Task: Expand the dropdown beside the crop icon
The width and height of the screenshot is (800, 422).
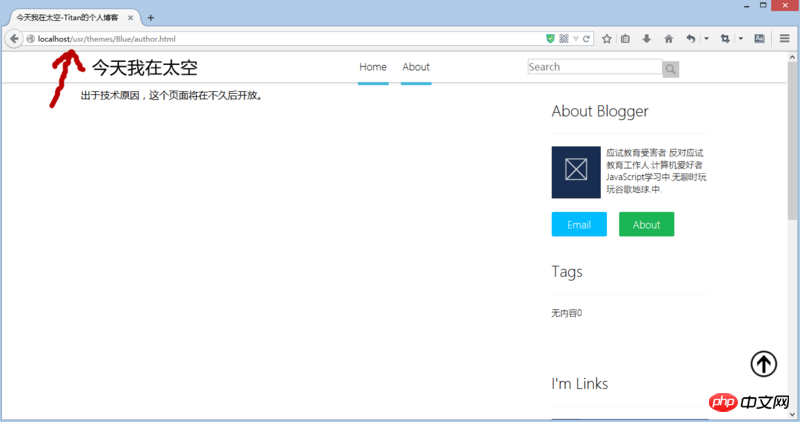Action: [x=741, y=39]
